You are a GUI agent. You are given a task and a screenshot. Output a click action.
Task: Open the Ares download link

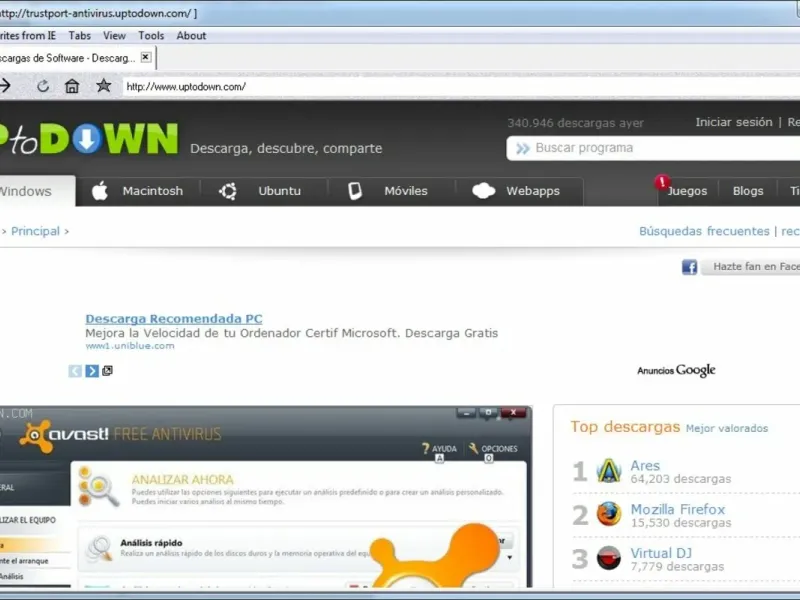coord(645,465)
